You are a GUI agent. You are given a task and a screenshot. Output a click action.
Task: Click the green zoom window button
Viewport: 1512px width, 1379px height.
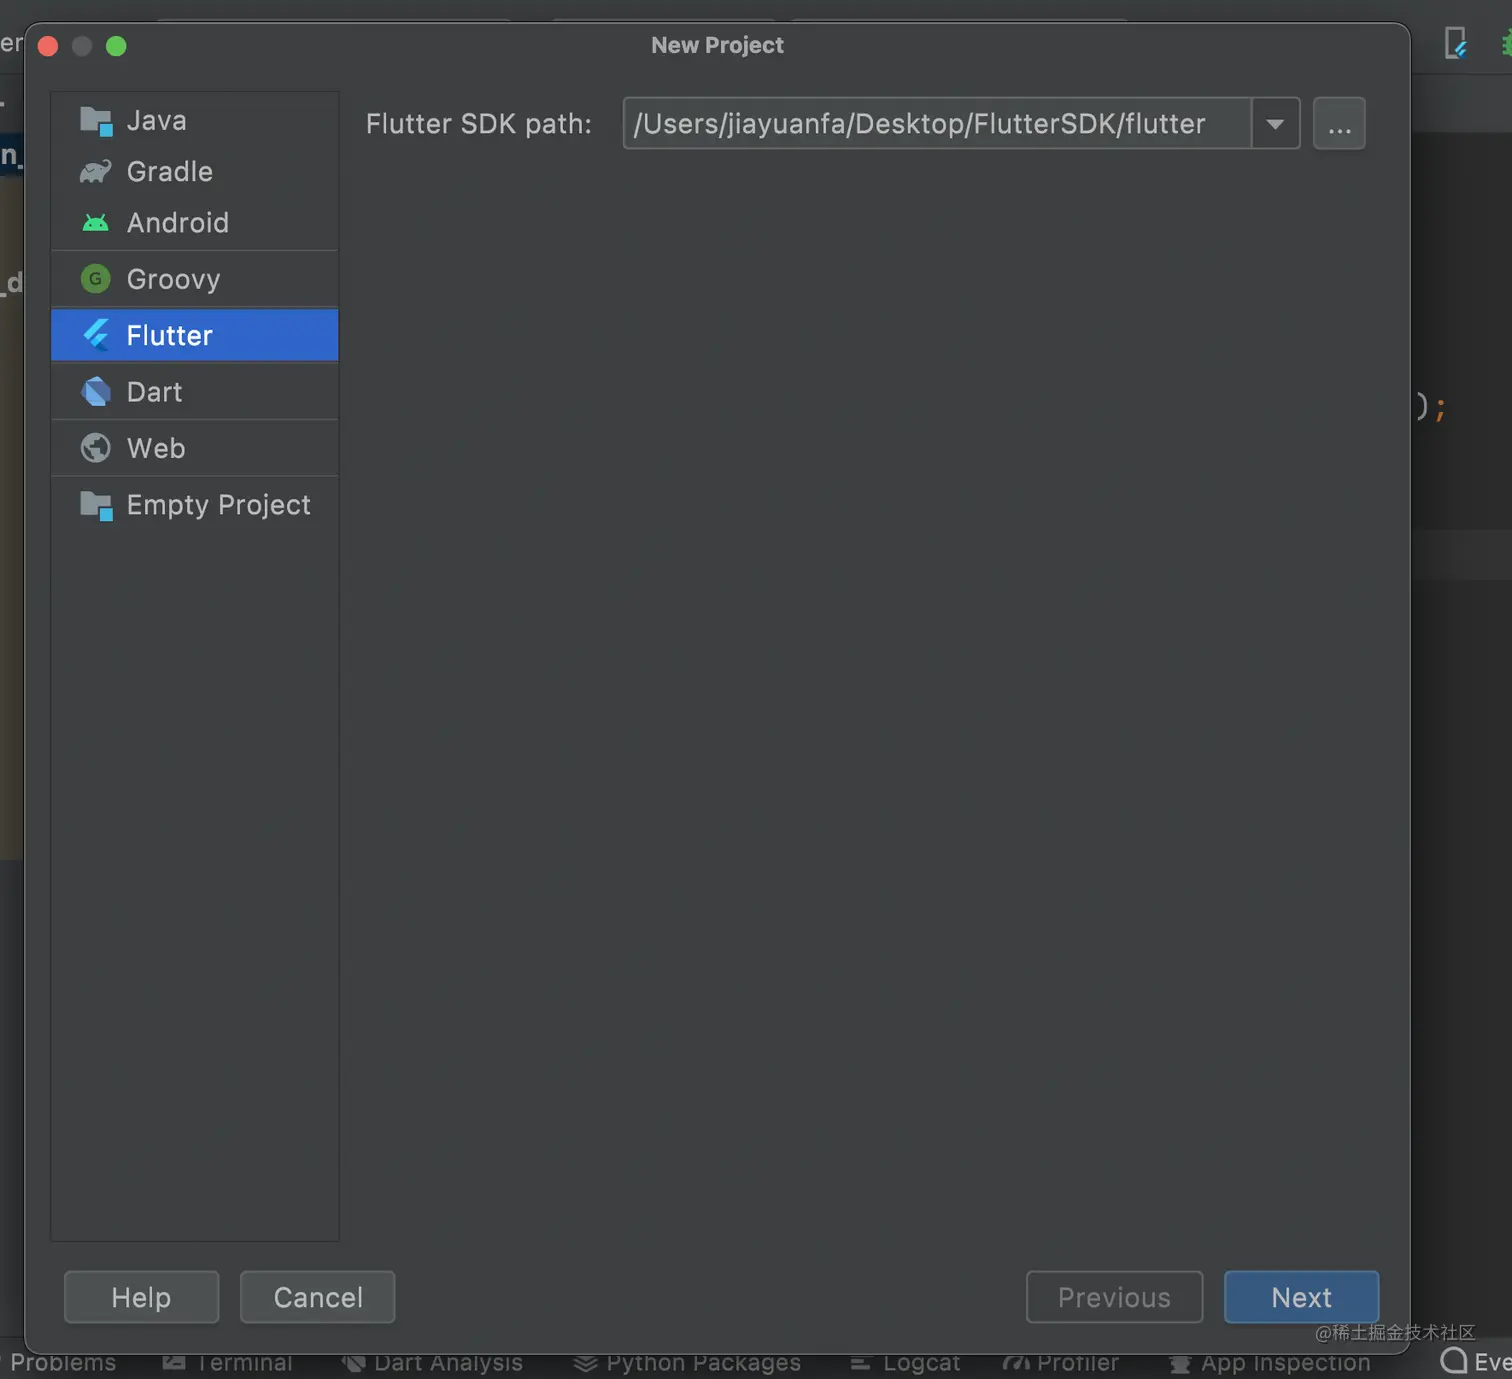point(116,46)
